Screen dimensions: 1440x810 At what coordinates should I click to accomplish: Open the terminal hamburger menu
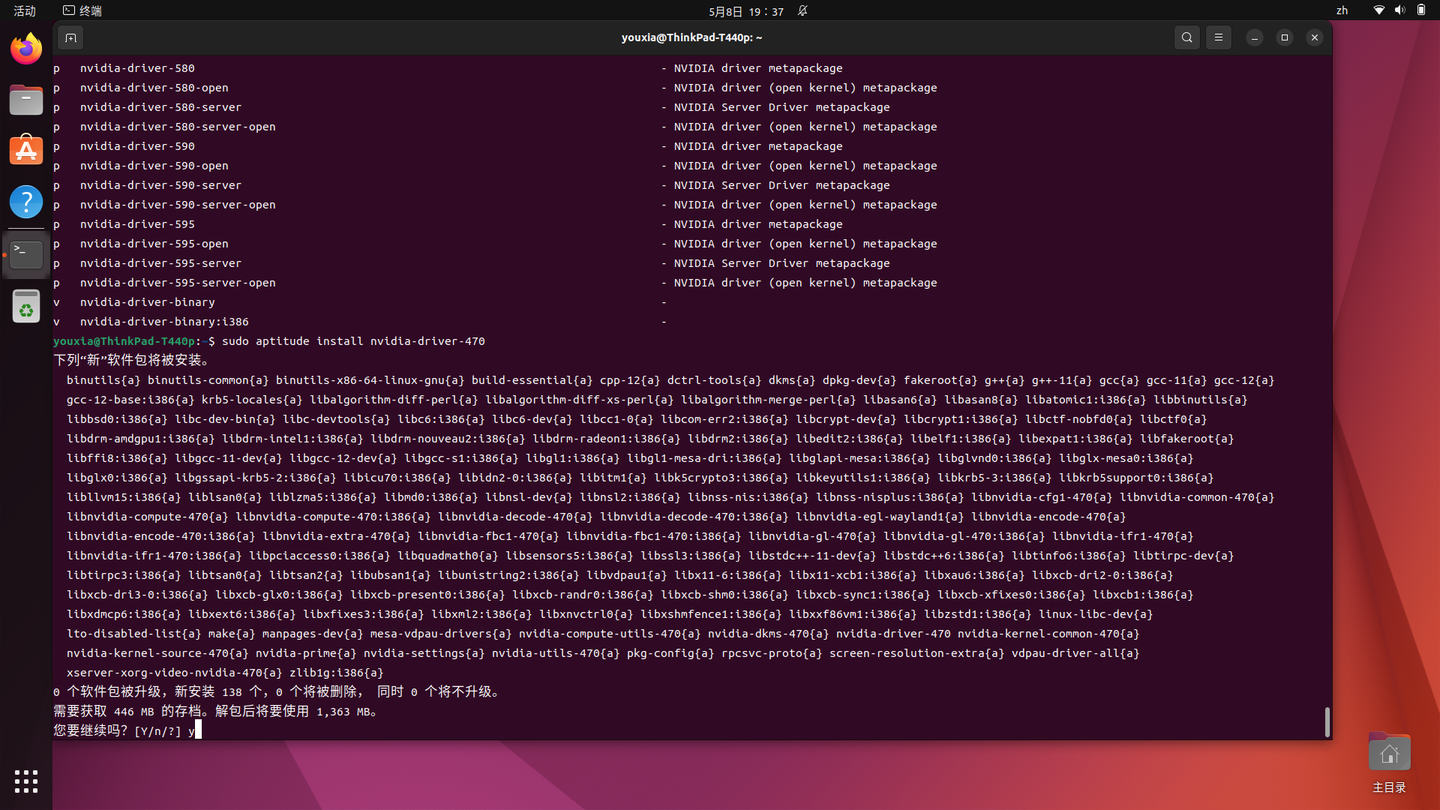tap(1218, 38)
